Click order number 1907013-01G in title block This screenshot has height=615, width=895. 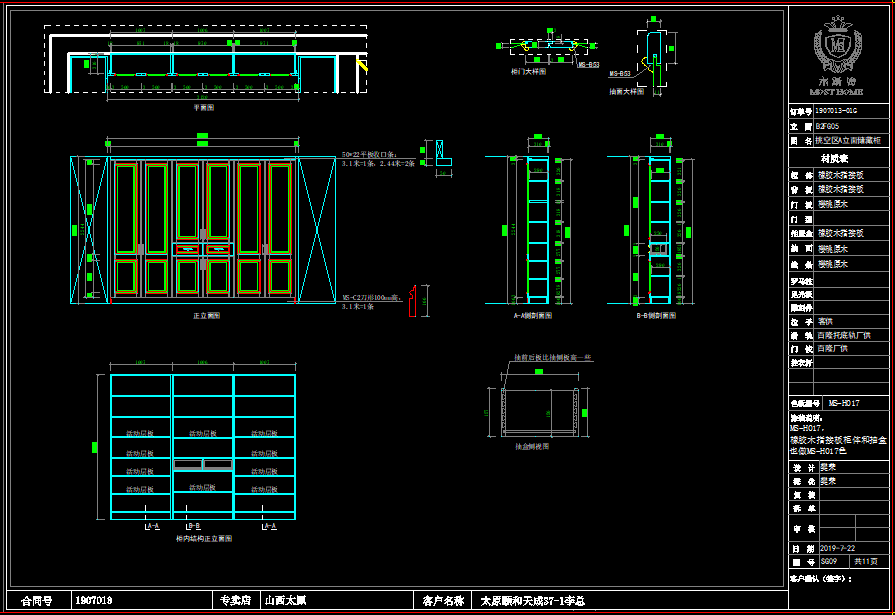tap(837, 111)
